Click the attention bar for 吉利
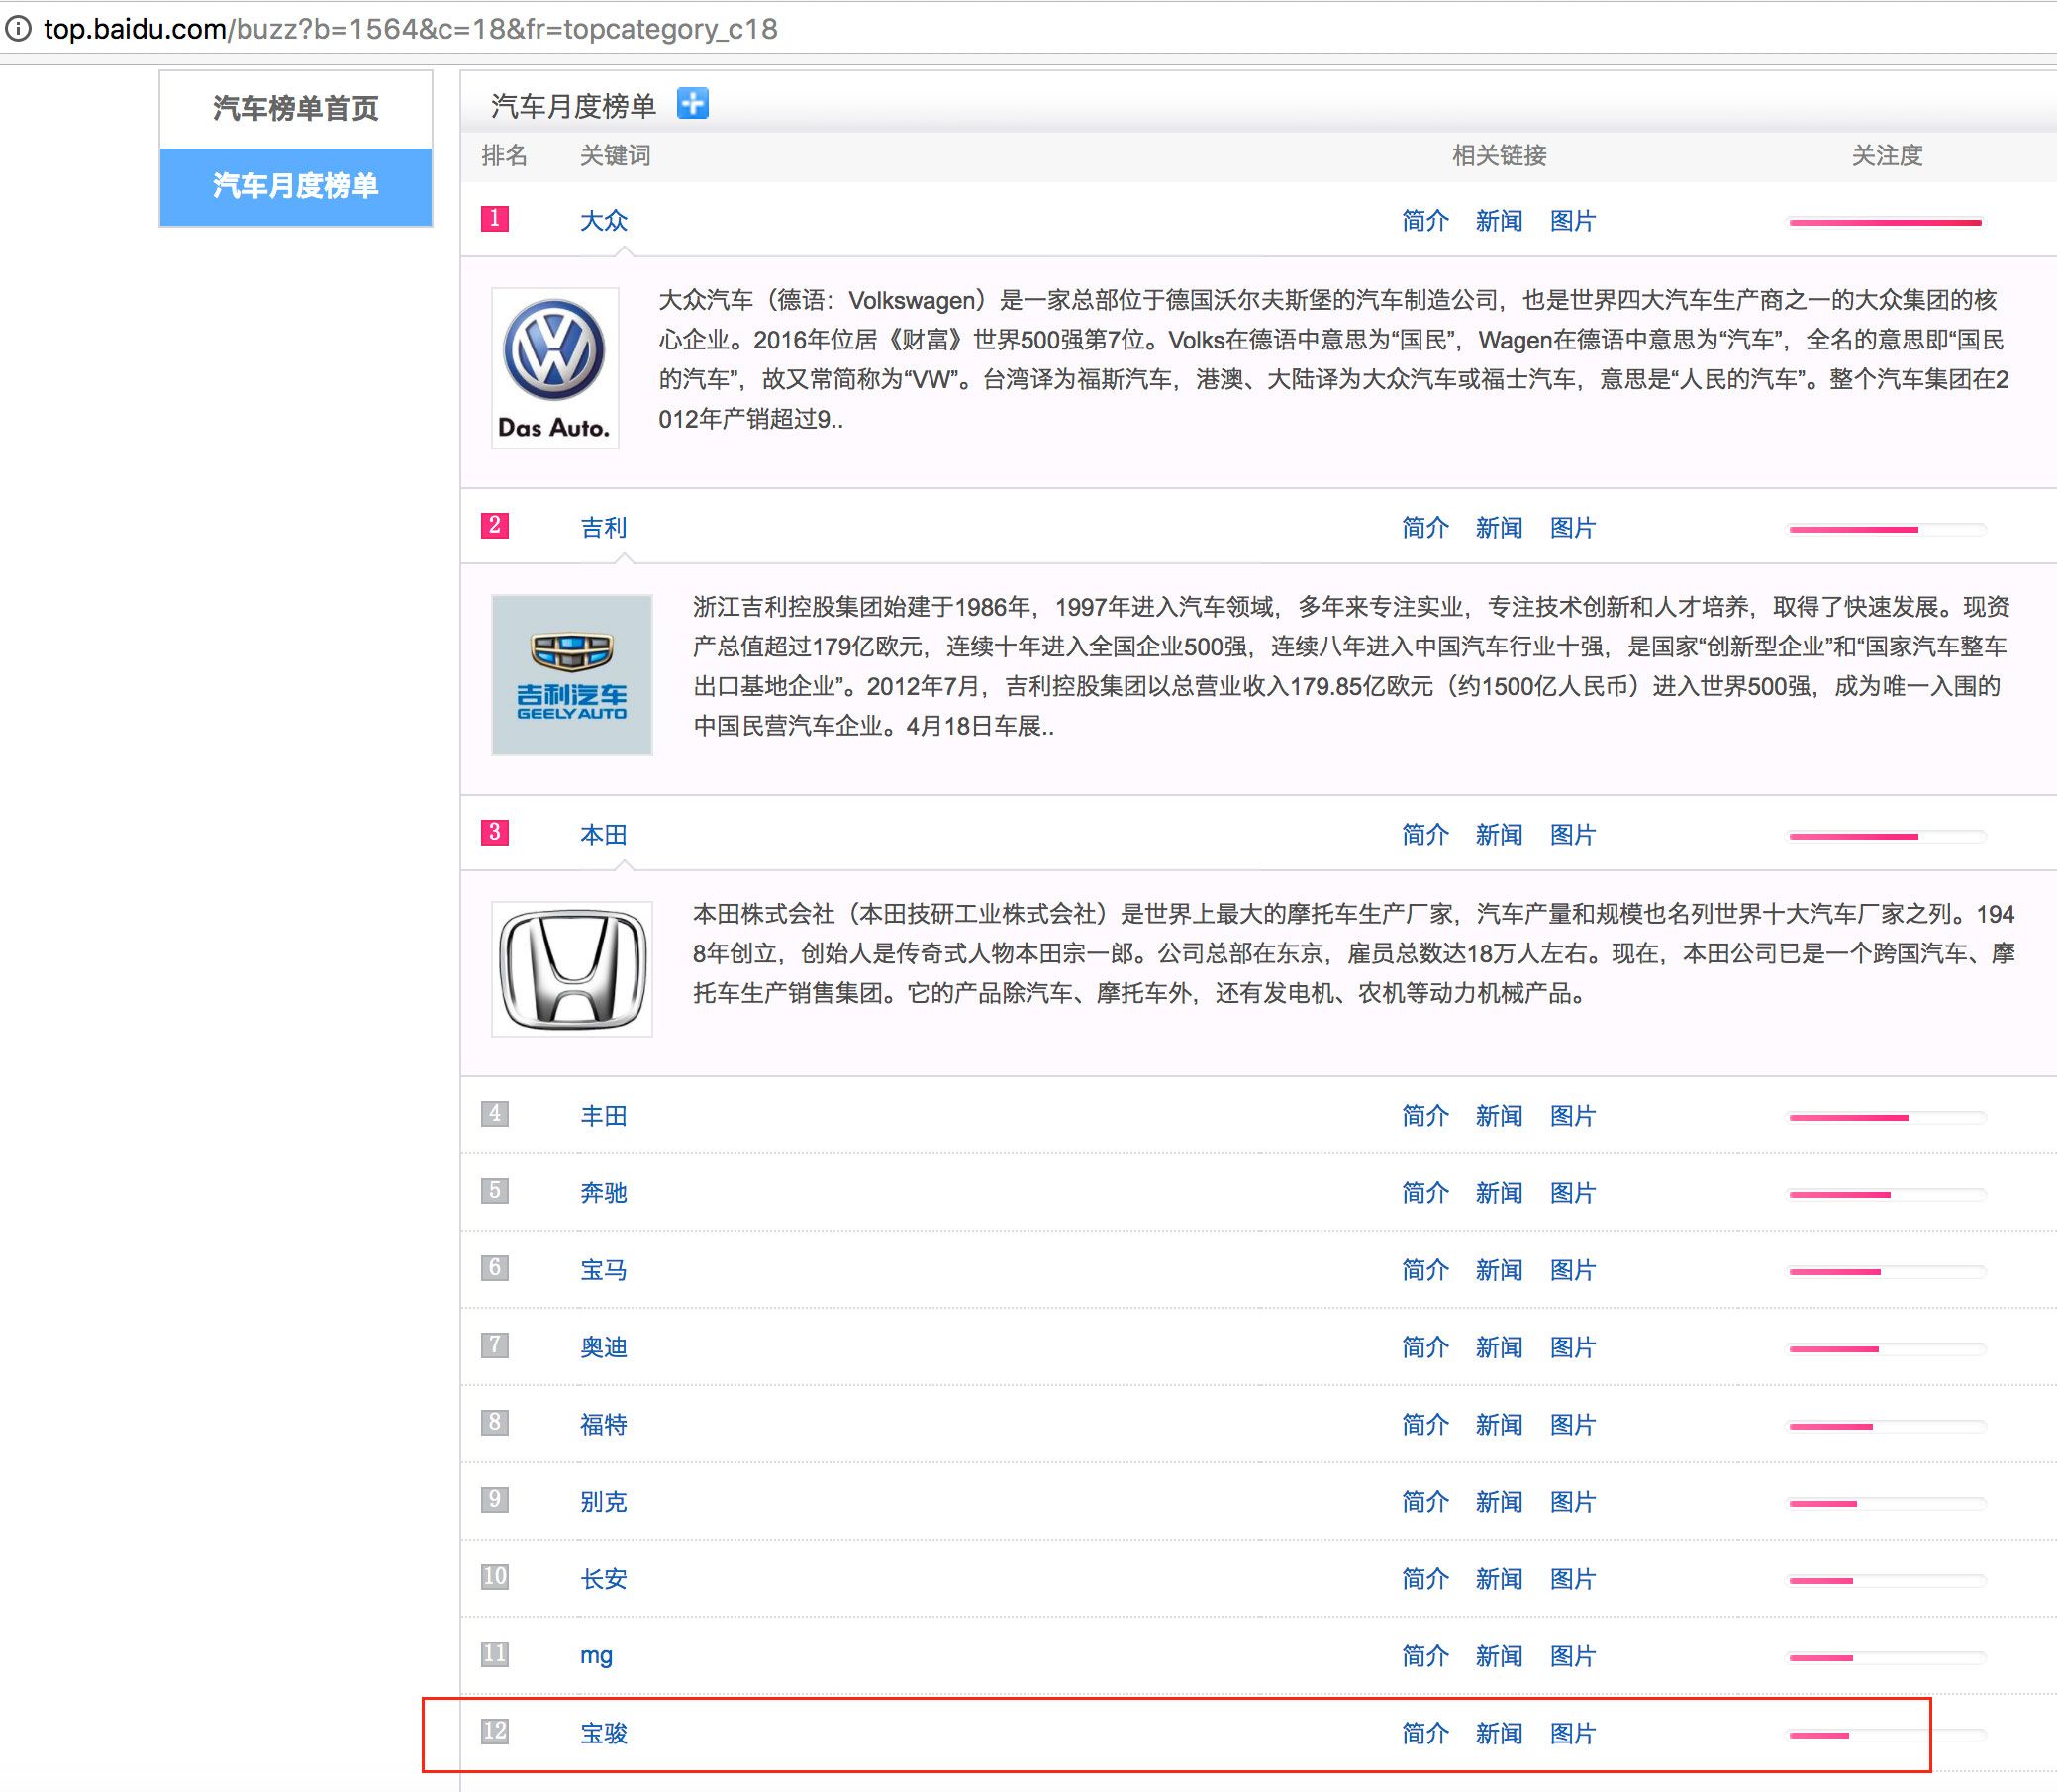2057x1792 pixels. point(1887,529)
